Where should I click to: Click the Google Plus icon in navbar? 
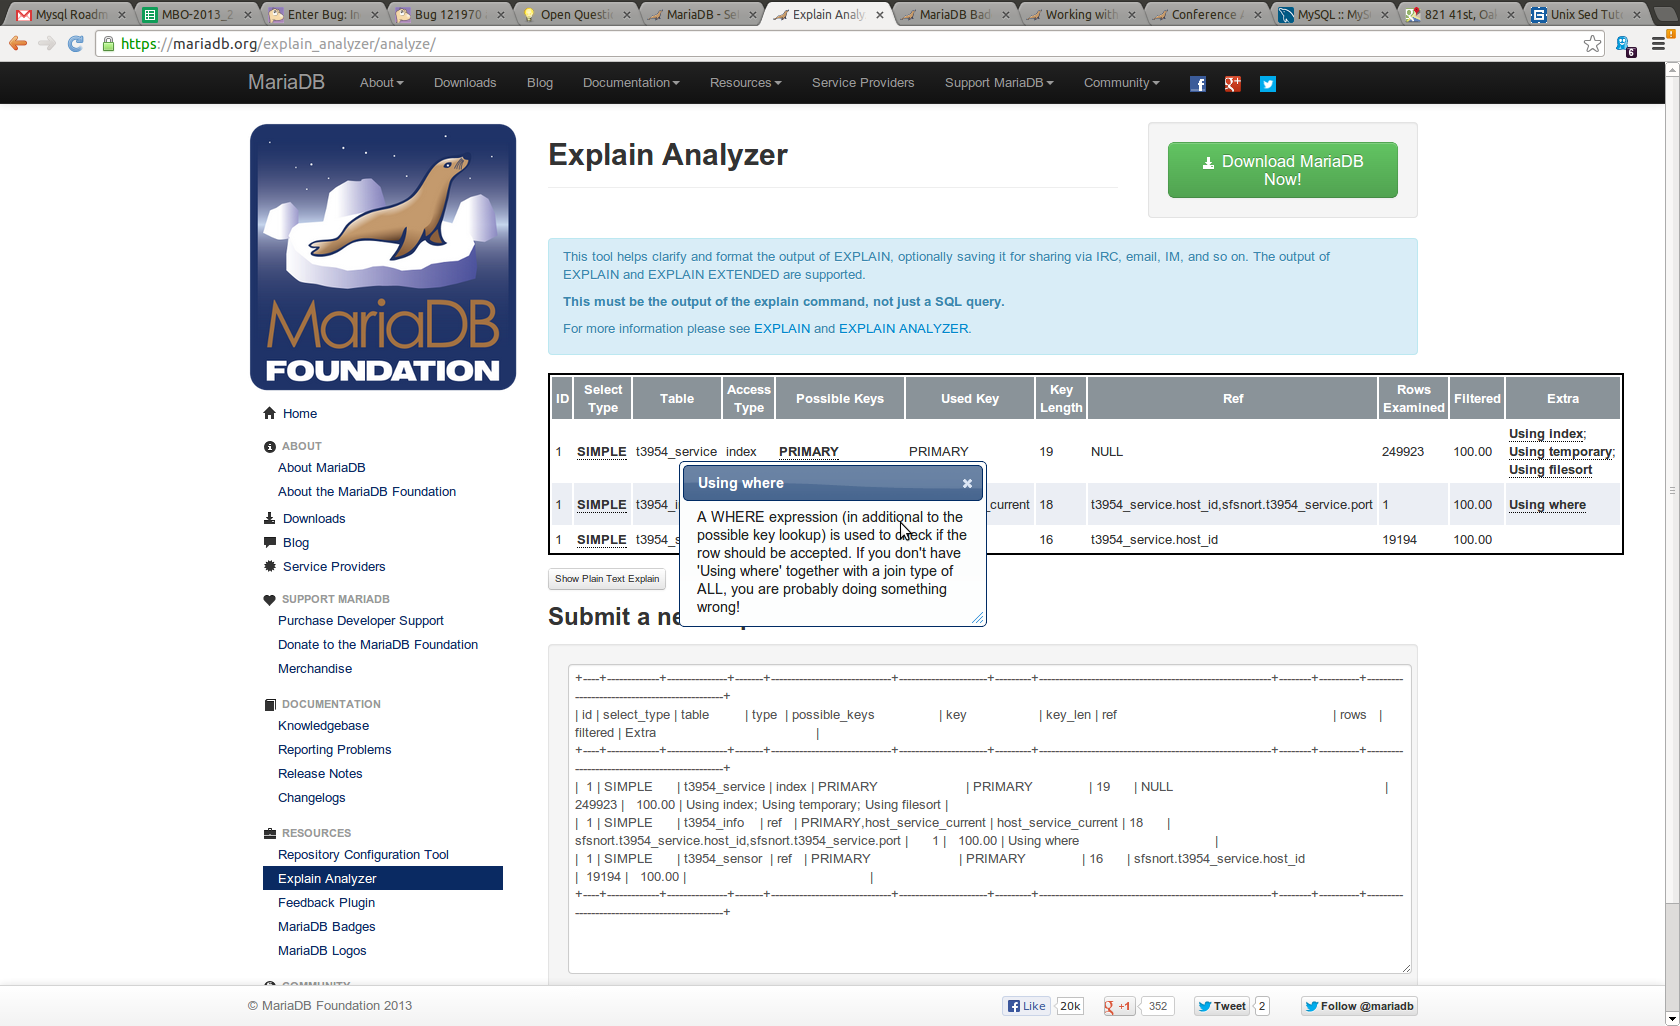pos(1232,84)
